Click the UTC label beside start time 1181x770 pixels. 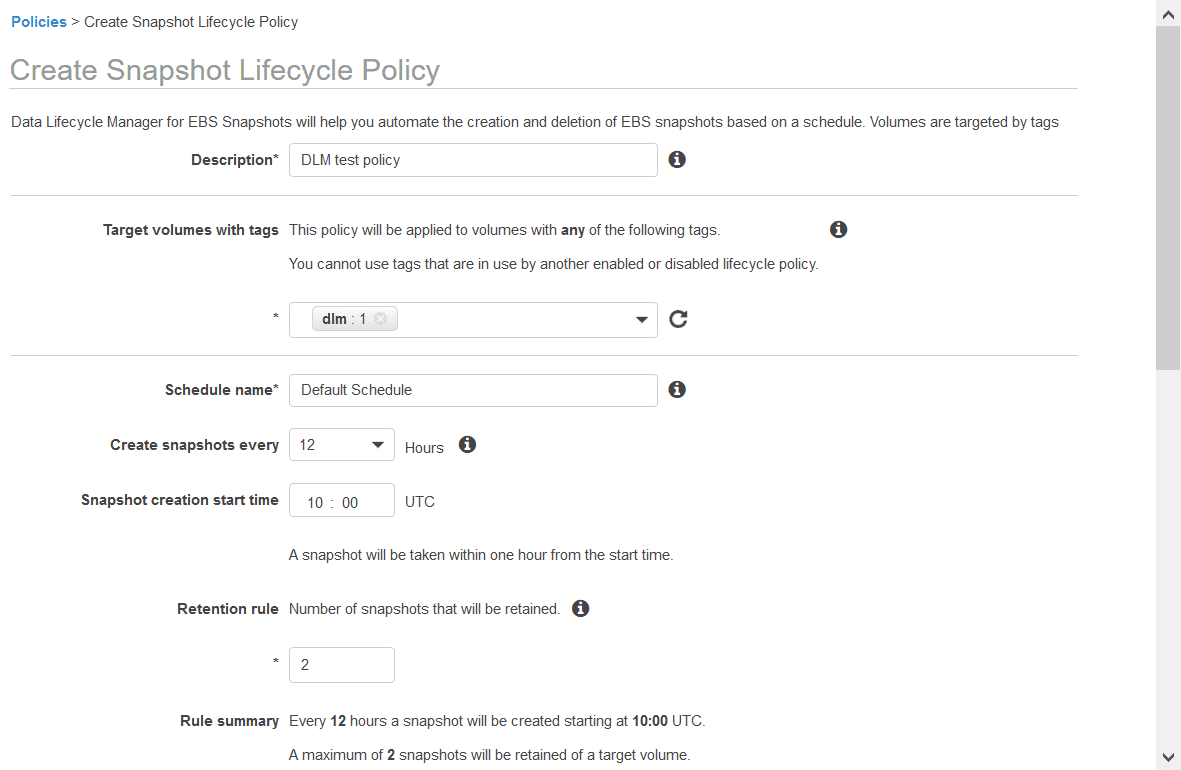tap(420, 502)
